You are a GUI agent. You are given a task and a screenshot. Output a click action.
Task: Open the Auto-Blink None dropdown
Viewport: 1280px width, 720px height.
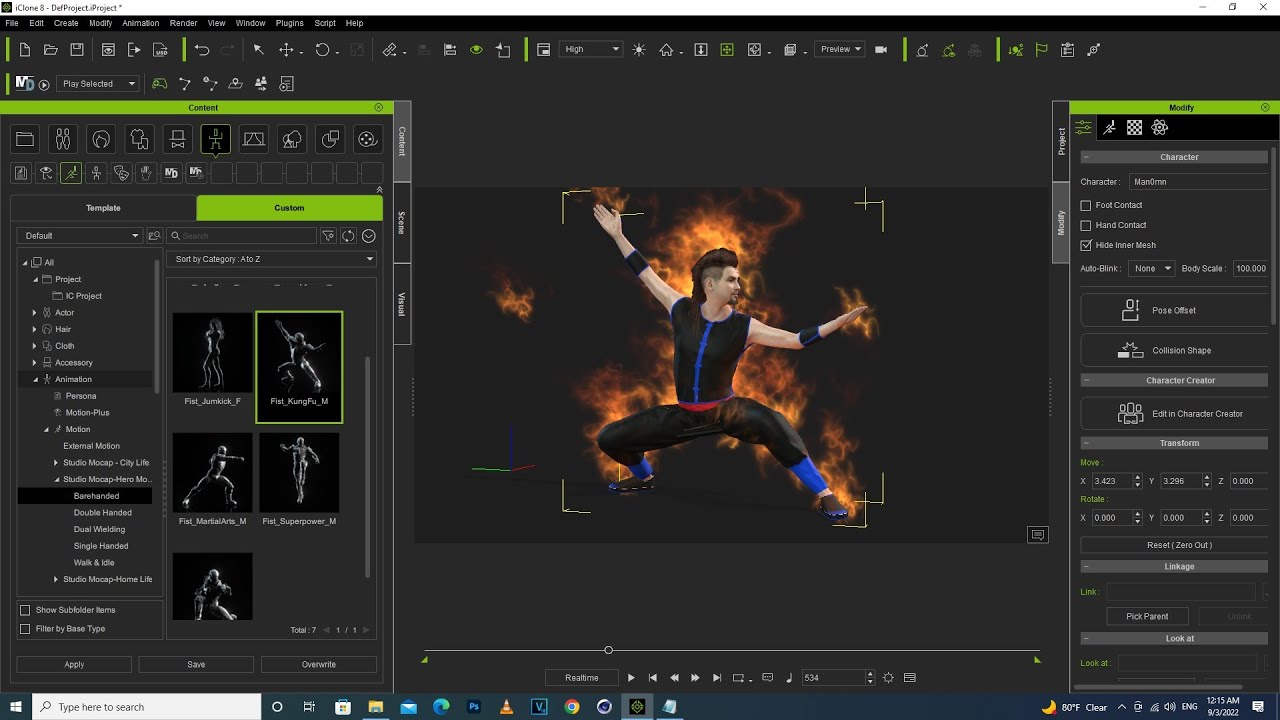click(1151, 268)
